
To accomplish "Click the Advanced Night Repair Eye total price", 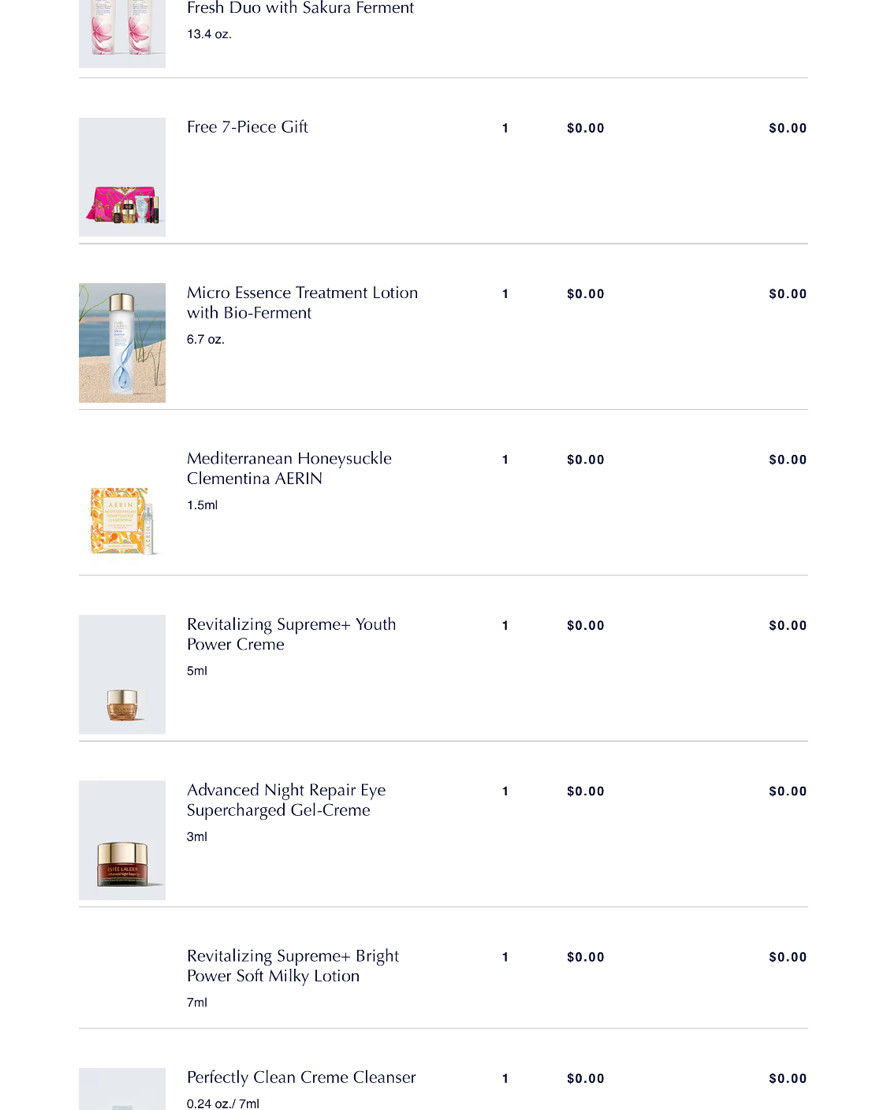I will [x=787, y=791].
